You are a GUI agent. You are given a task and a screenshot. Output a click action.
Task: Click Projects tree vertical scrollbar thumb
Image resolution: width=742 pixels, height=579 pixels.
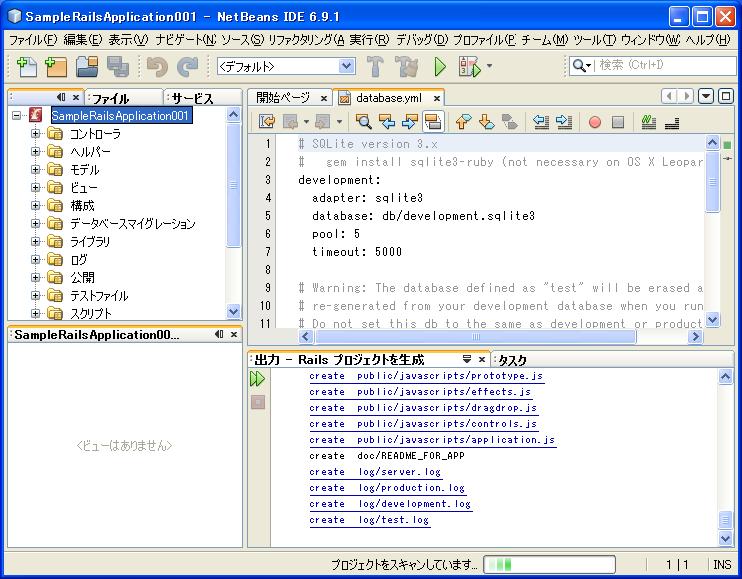tap(233, 185)
